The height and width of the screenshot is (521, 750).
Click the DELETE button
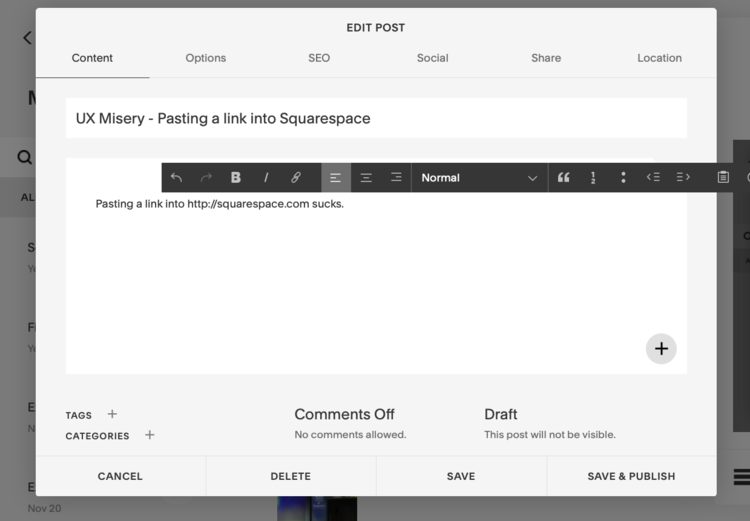tap(291, 476)
